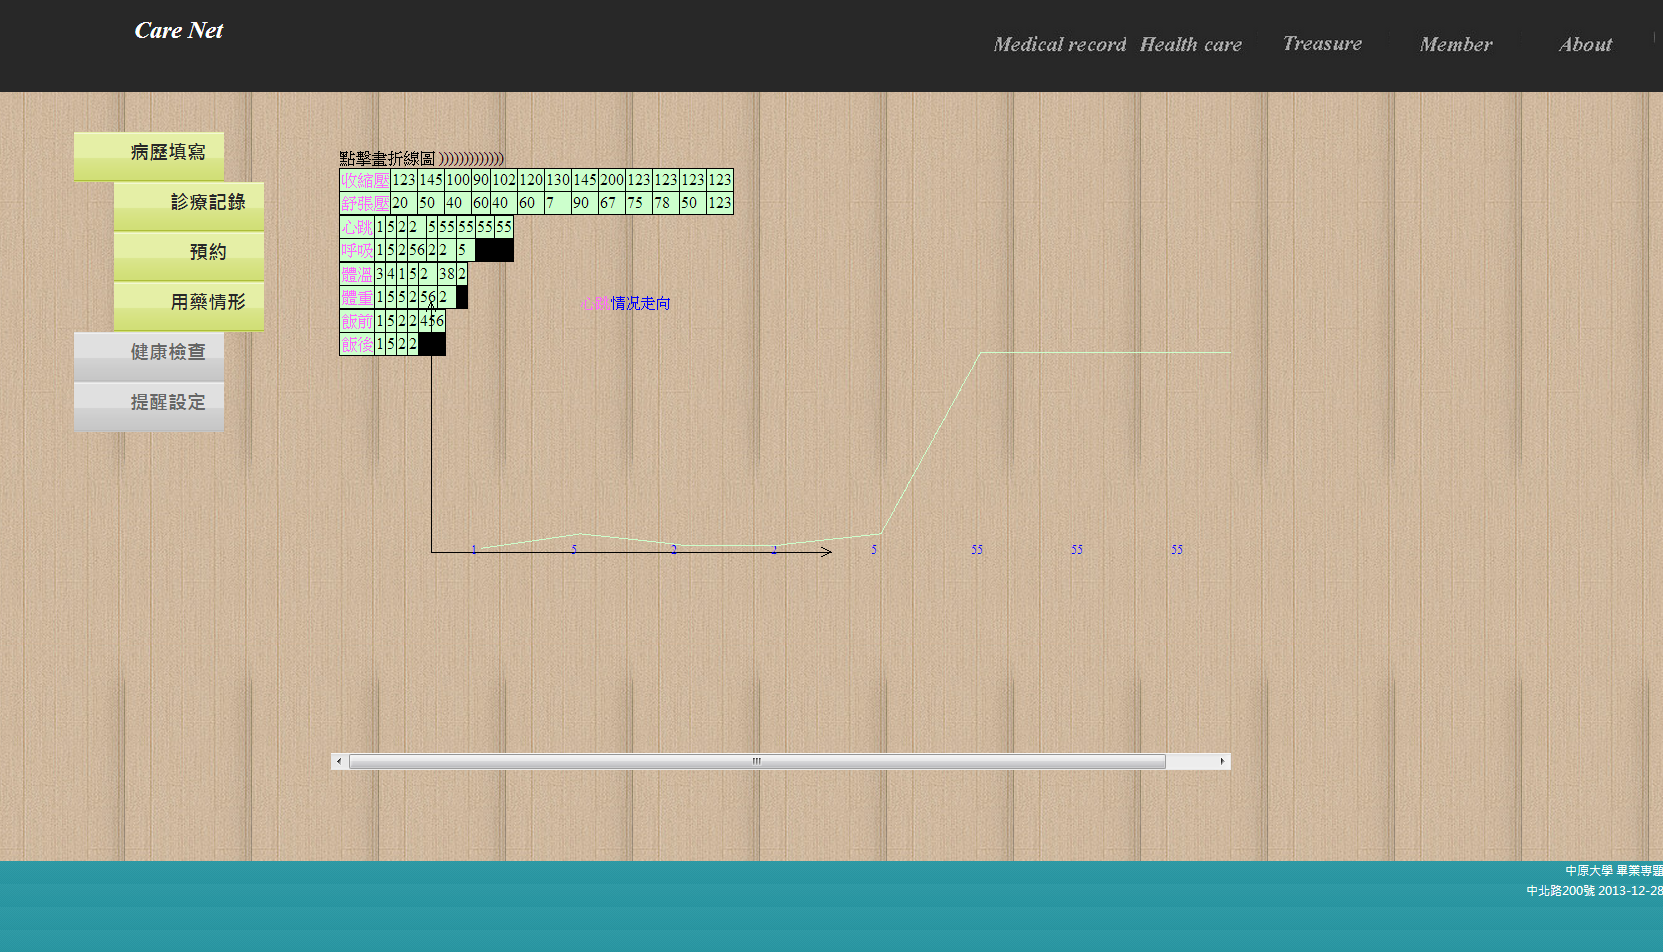This screenshot has height=952, width=1663.
Task: Open the Member page
Action: 1455,45
